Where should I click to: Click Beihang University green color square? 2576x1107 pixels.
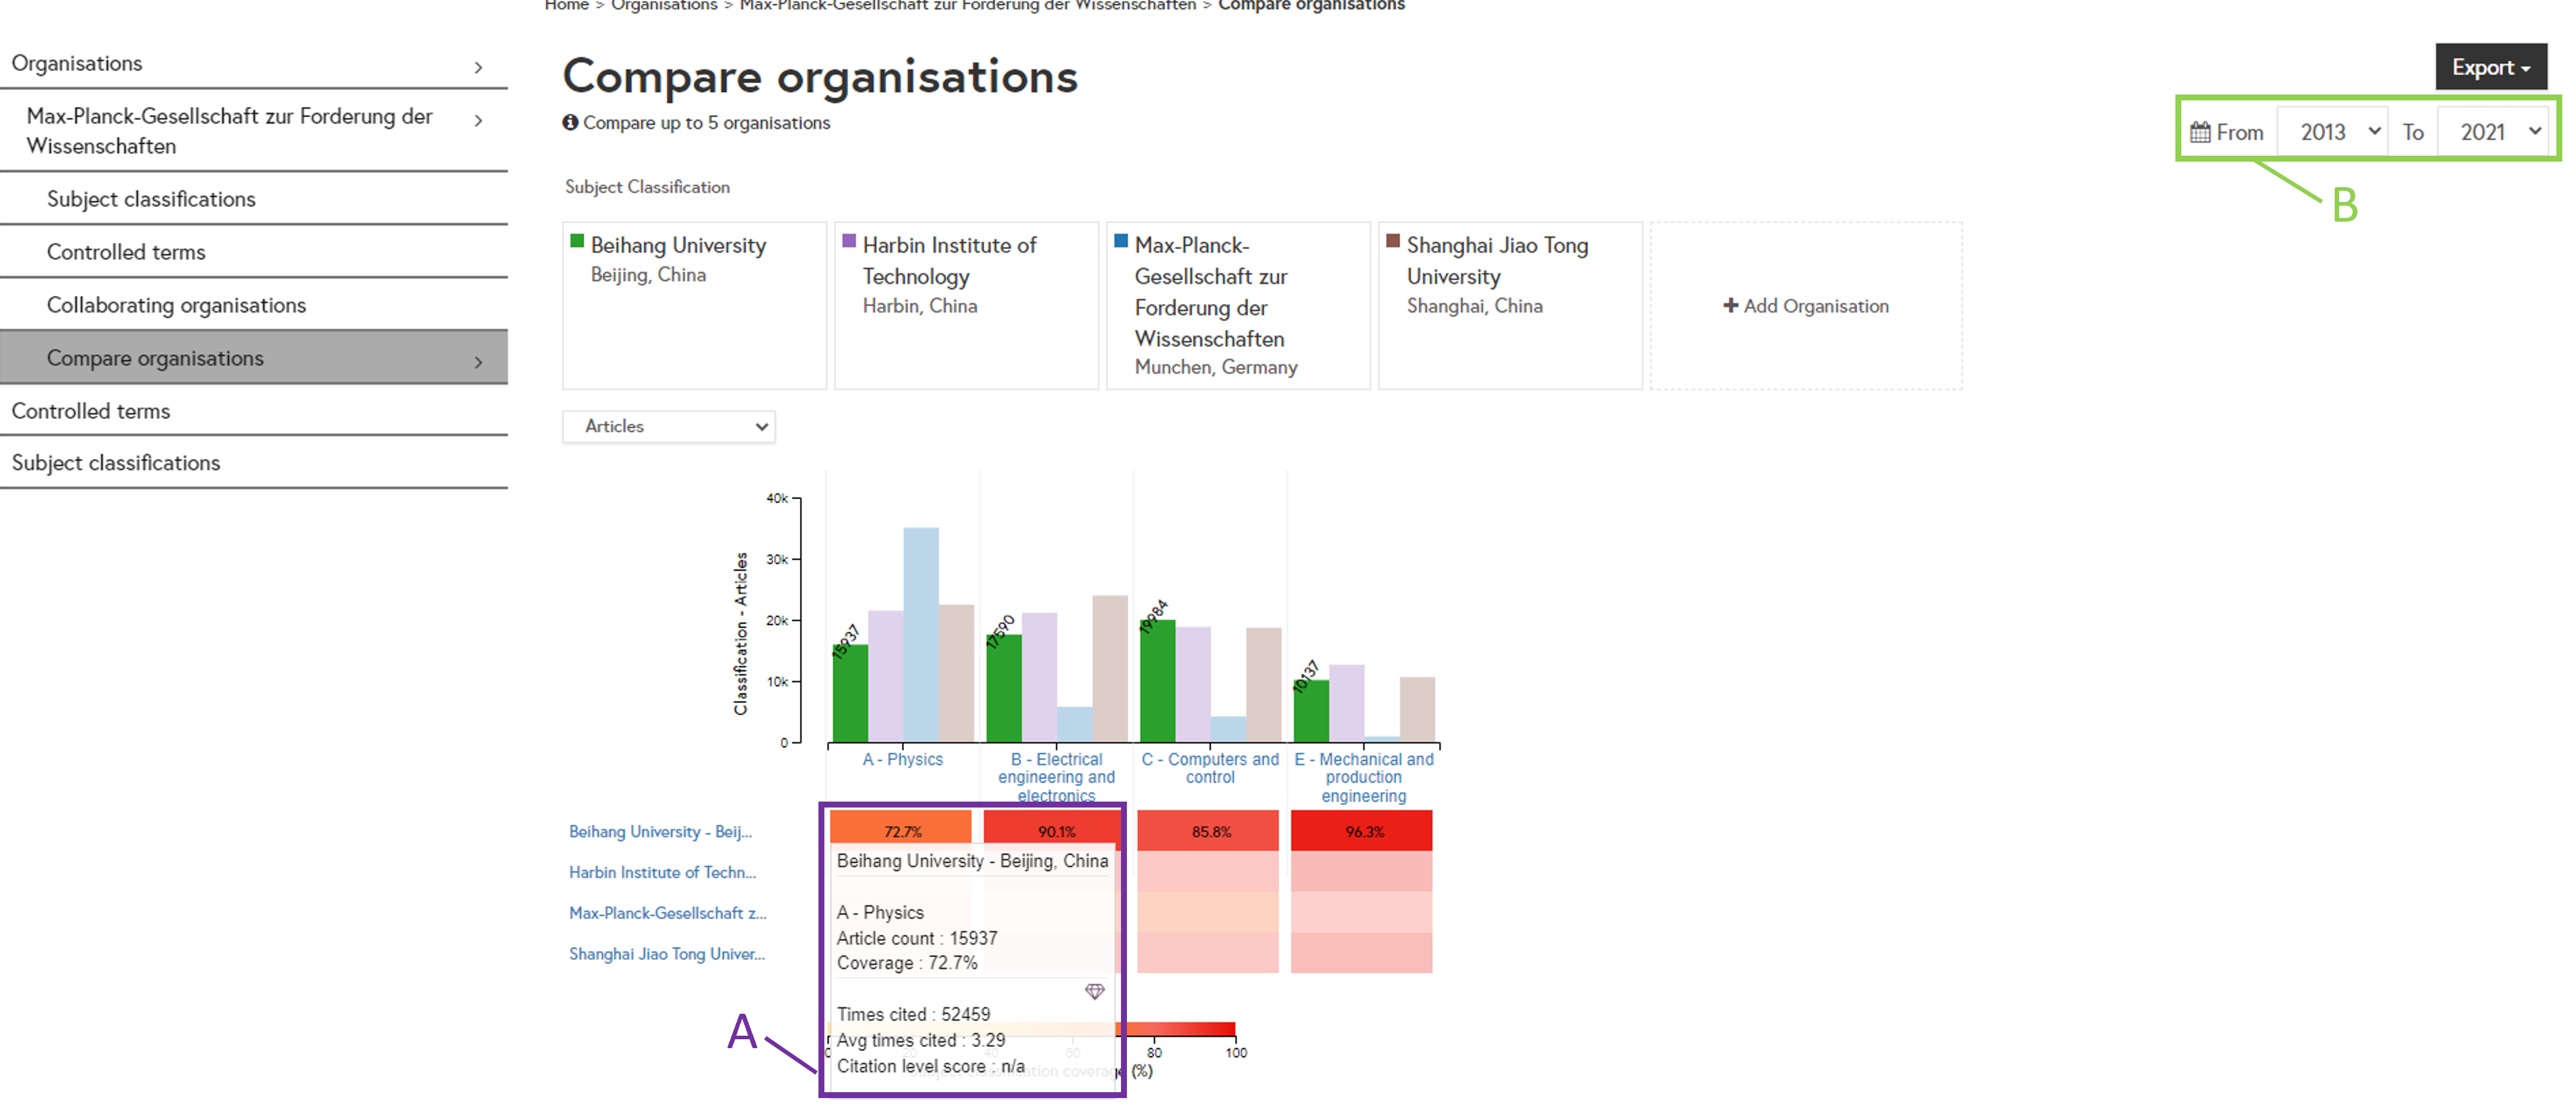(x=577, y=241)
